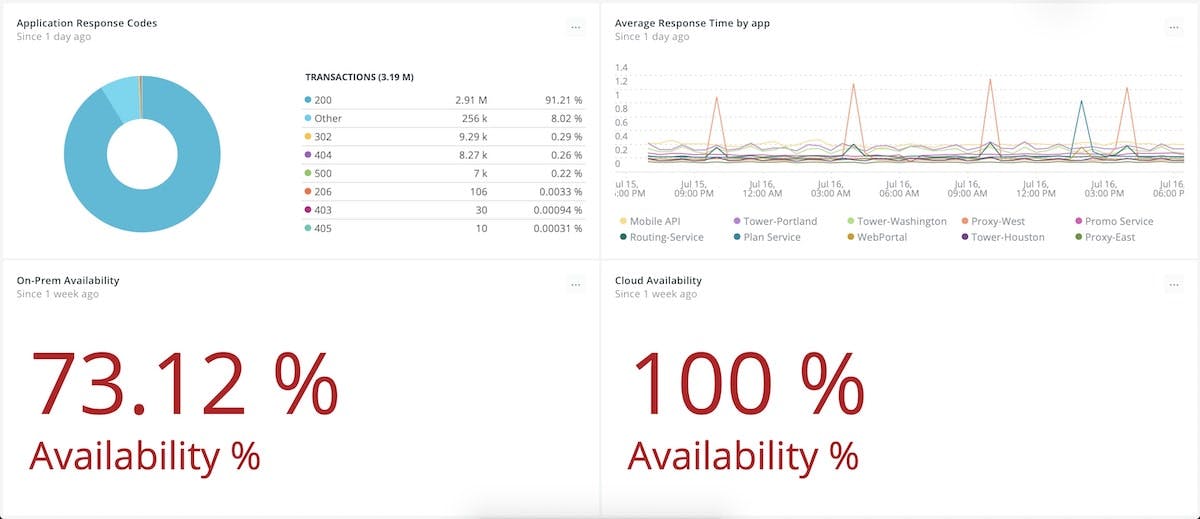Toggle WebPortal series in legend
Image resolution: width=1200 pixels, height=519 pixels.
877,237
